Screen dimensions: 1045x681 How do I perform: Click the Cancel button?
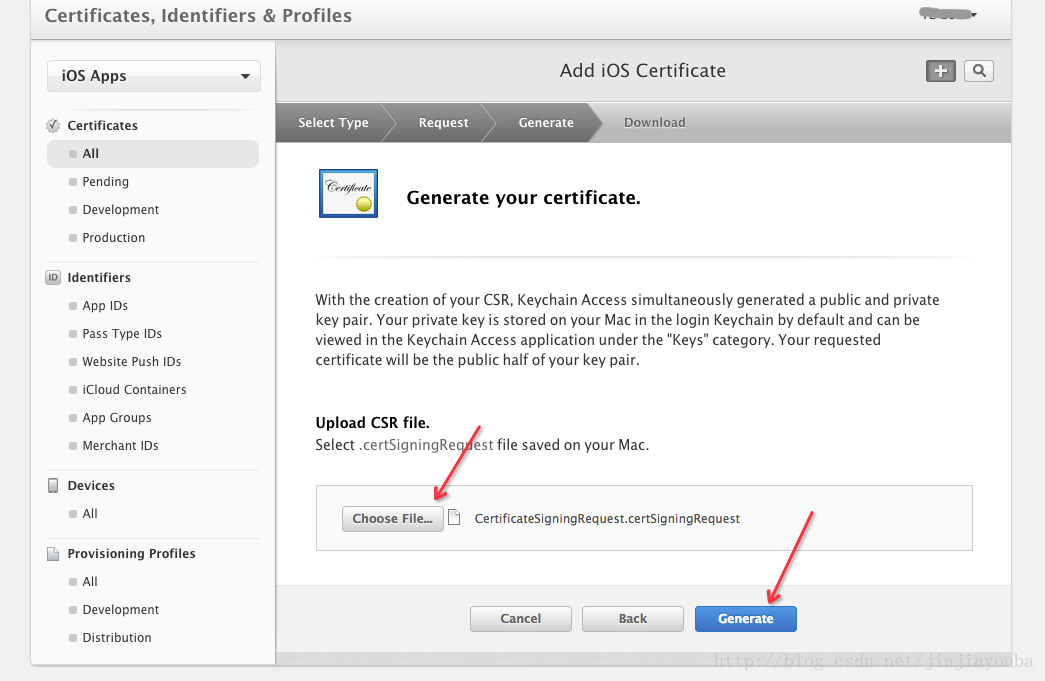[521, 619]
